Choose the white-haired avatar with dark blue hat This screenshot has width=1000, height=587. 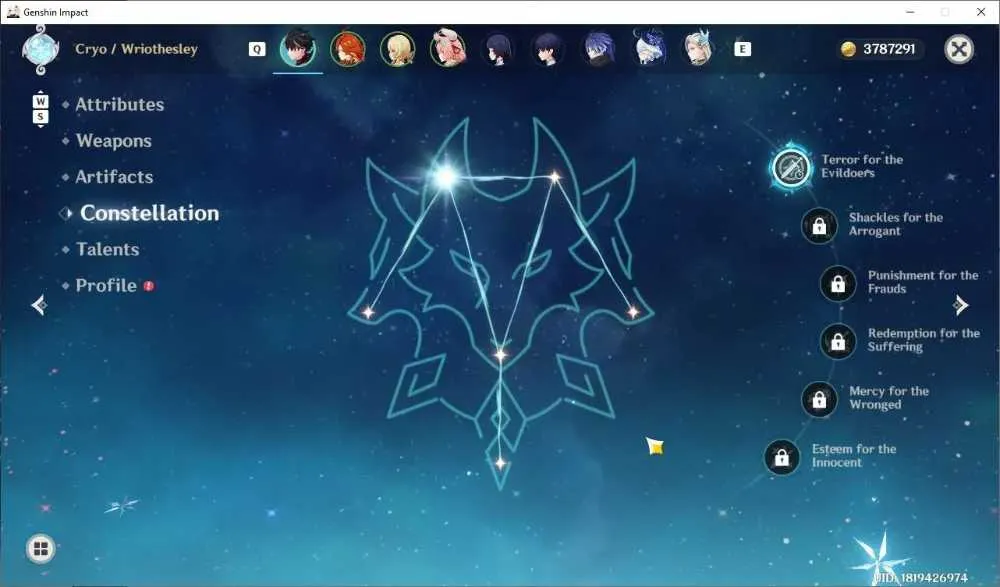[x=649, y=48]
